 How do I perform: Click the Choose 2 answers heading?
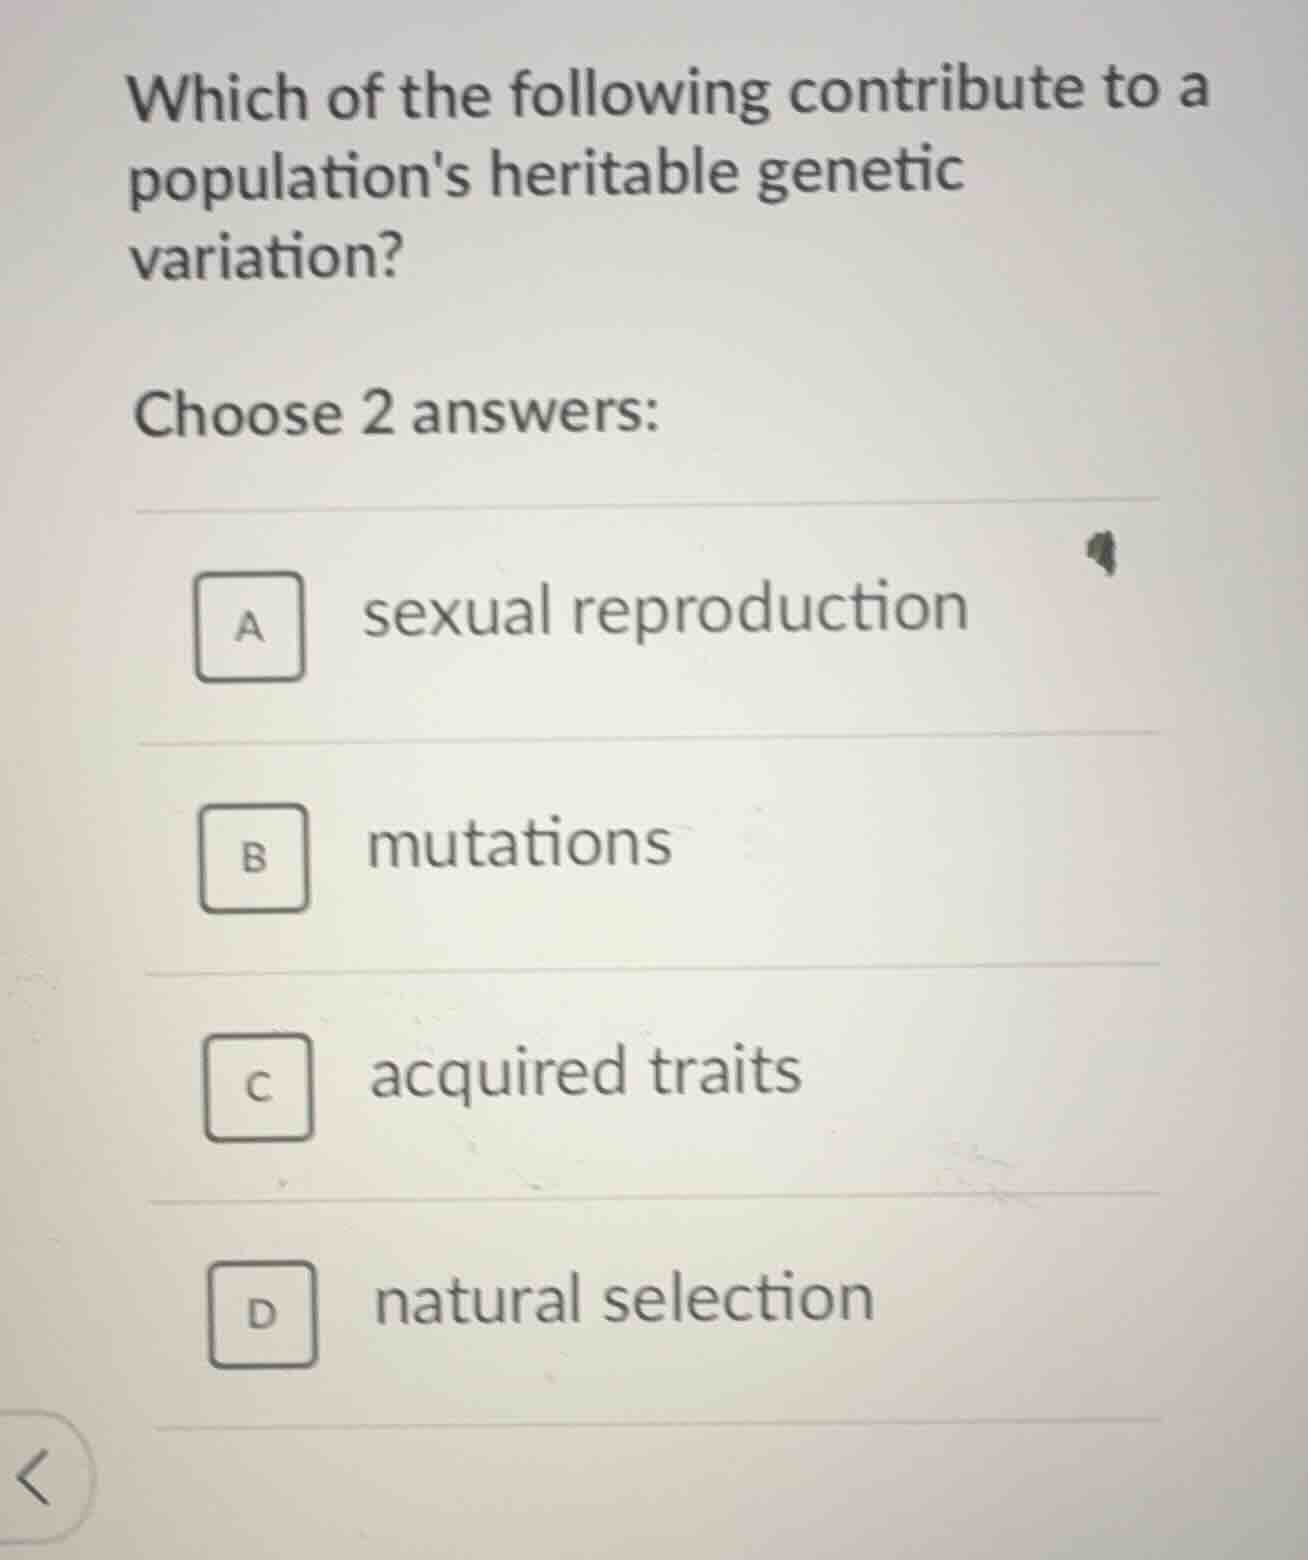point(397,414)
